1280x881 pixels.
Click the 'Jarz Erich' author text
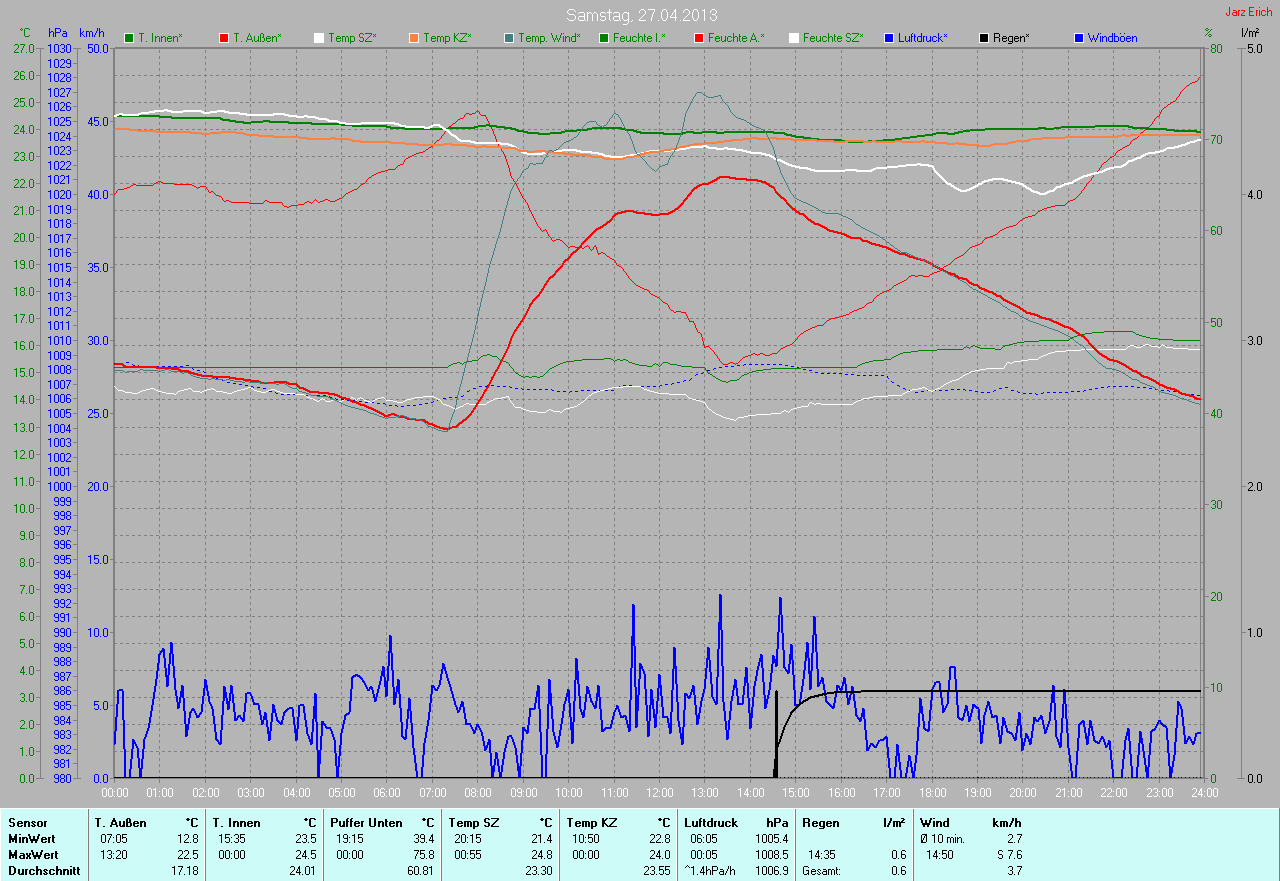click(x=1249, y=12)
